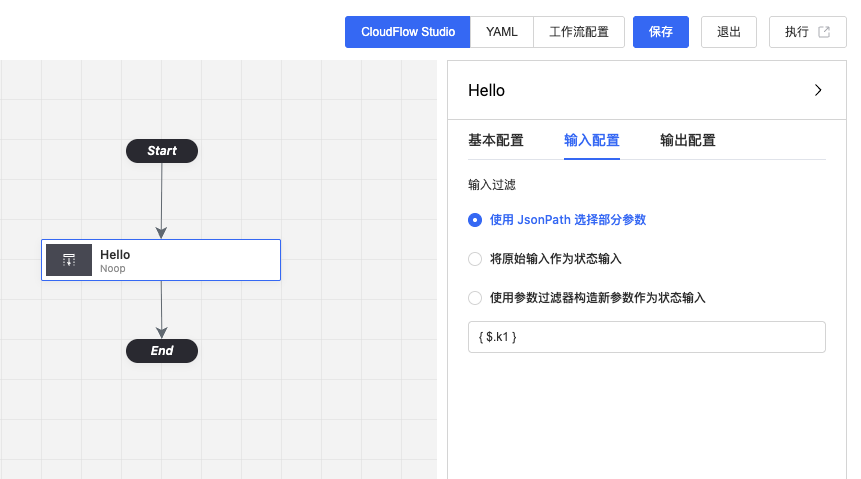The image size is (861, 479).
Task: Switch to the YAML view
Action: [501, 32]
